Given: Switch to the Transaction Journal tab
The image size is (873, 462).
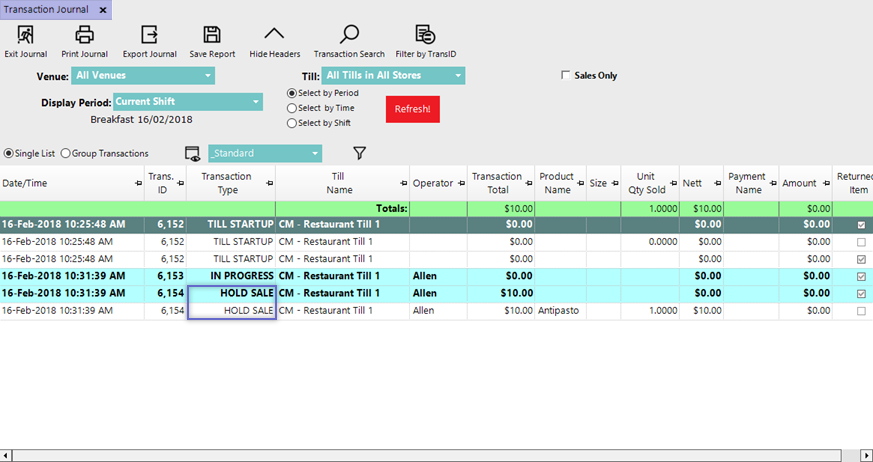Looking at the screenshot, I should coord(46,9).
